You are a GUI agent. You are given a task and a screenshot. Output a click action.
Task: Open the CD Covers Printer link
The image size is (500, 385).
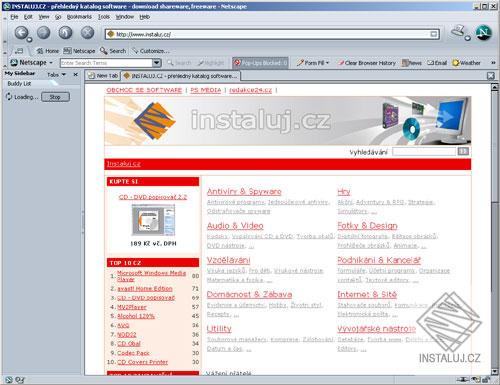[142, 362]
